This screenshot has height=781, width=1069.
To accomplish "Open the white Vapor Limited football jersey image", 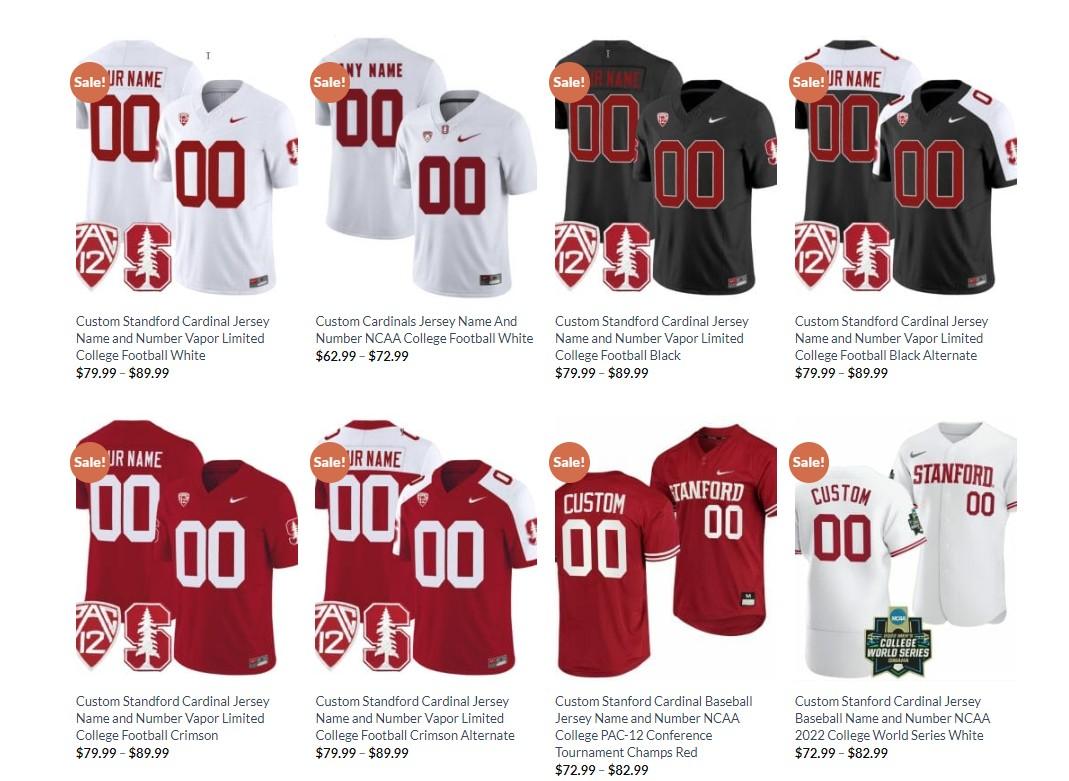I will 187,167.
